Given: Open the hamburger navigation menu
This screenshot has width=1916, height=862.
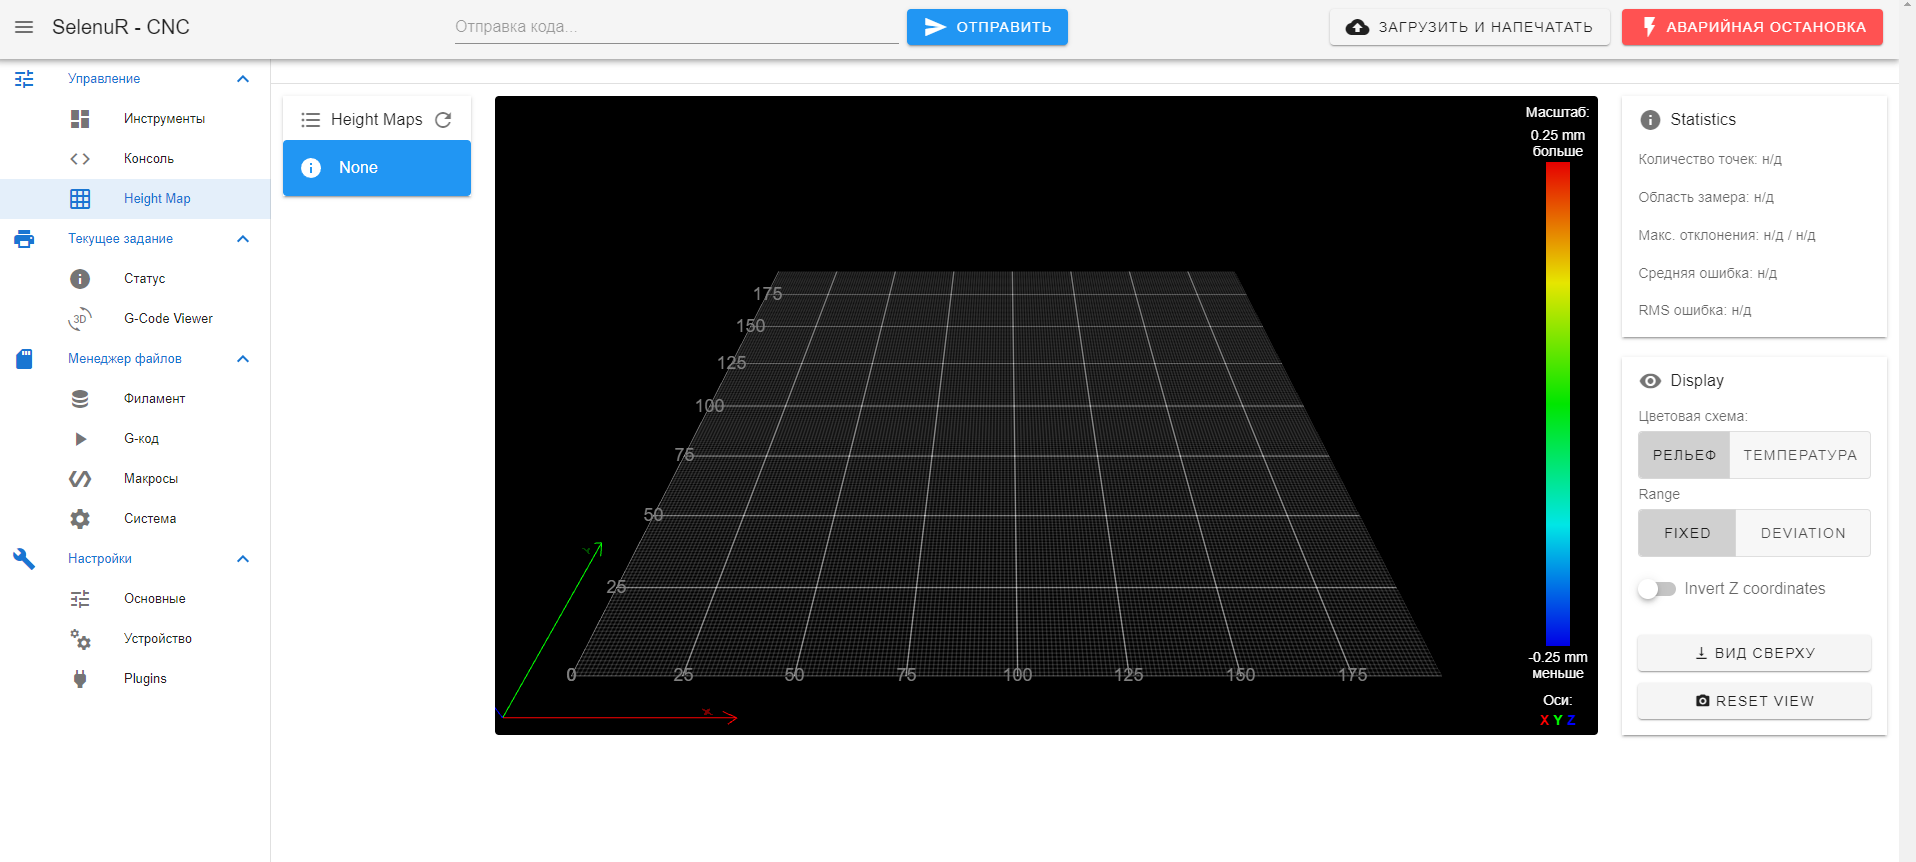Looking at the screenshot, I should (x=24, y=27).
